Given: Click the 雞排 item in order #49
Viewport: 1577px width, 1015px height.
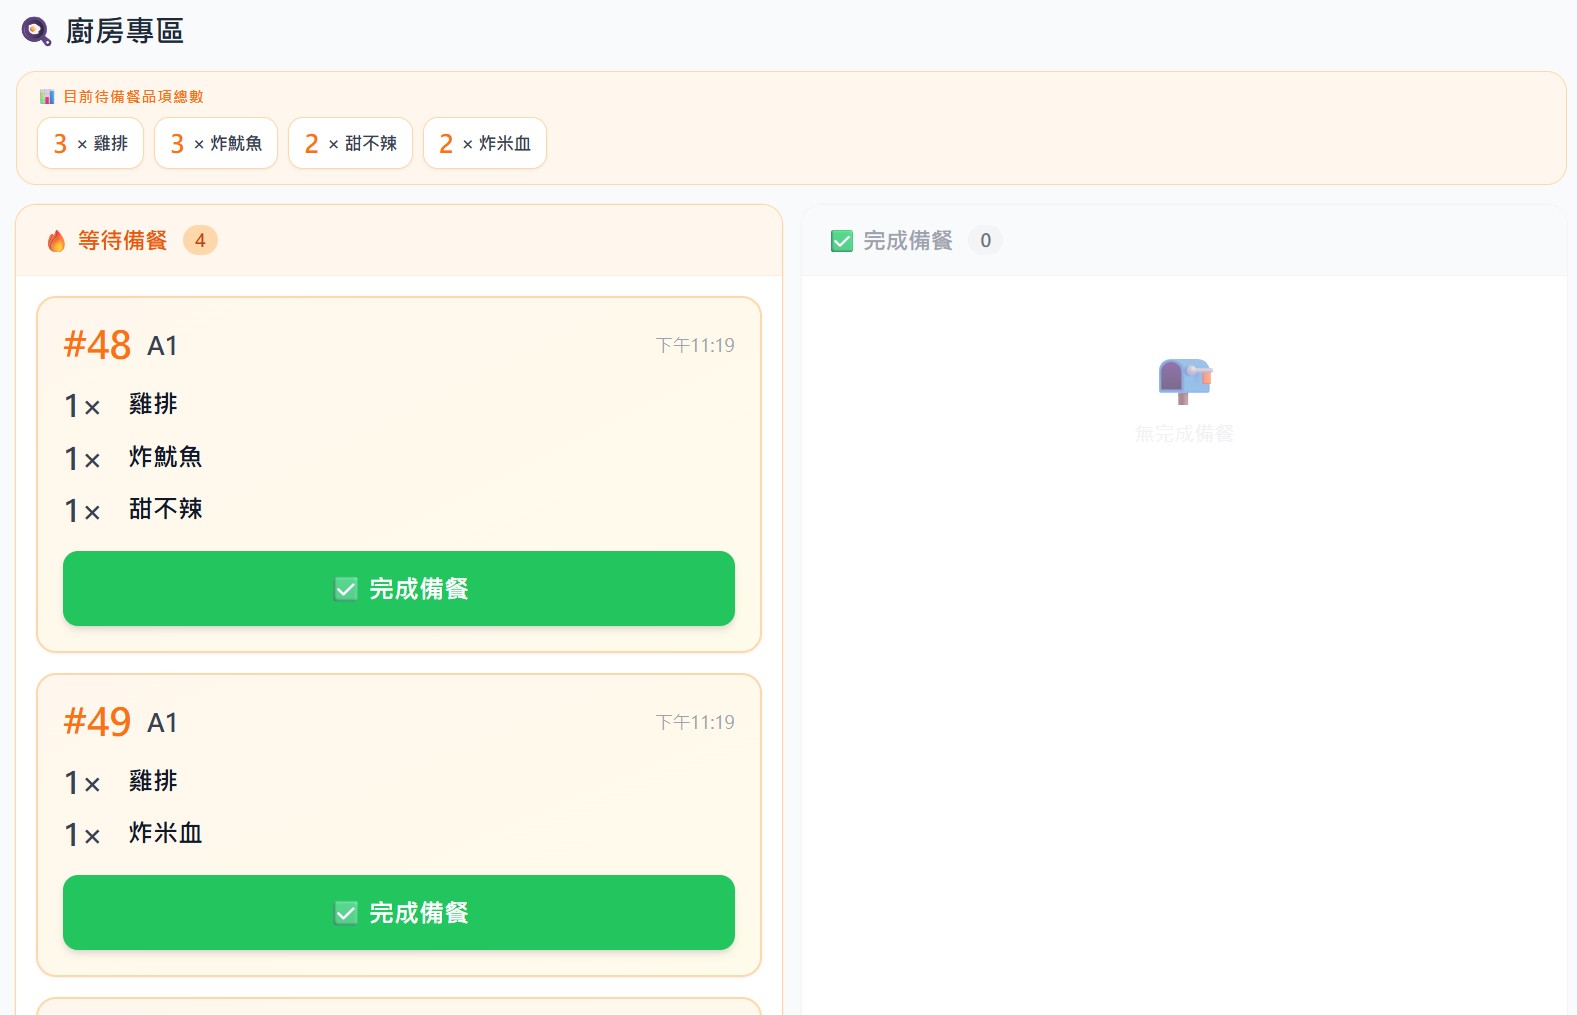Looking at the screenshot, I should tap(153, 781).
